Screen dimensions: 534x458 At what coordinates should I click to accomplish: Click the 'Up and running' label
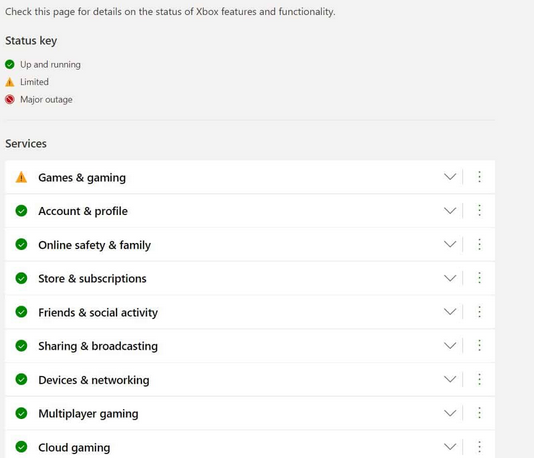click(x=50, y=64)
